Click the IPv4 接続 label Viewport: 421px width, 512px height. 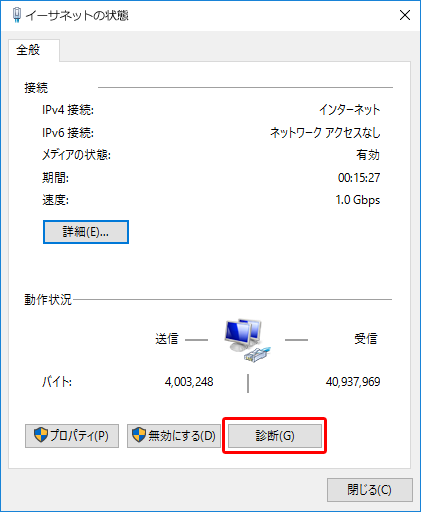point(68,110)
